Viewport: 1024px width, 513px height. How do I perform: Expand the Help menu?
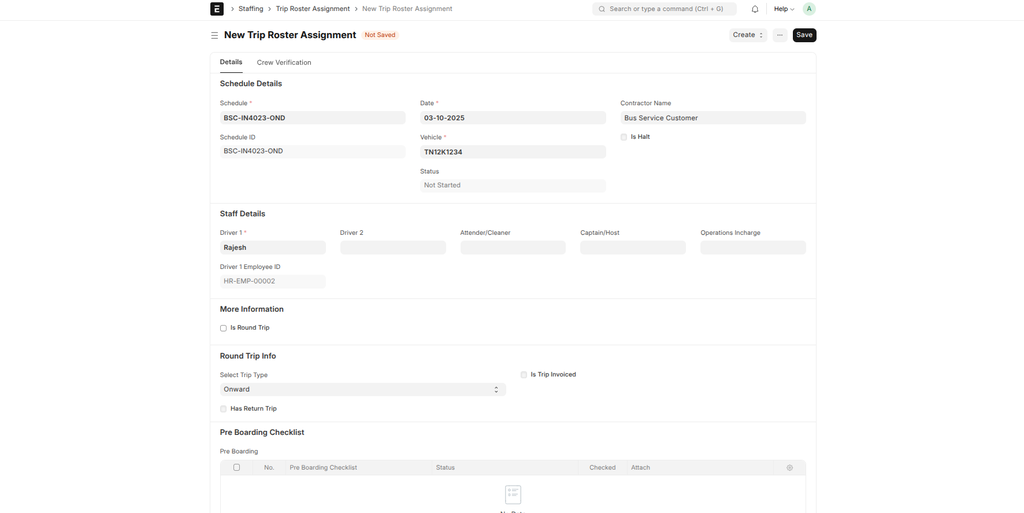784,9
